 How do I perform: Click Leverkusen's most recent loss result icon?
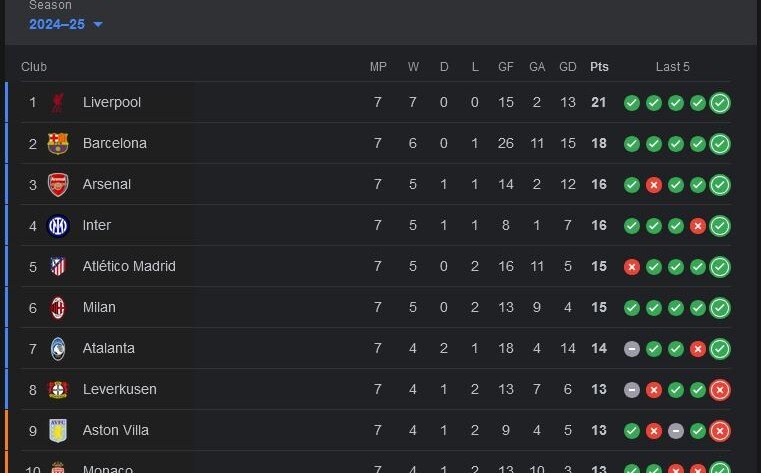click(720, 389)
